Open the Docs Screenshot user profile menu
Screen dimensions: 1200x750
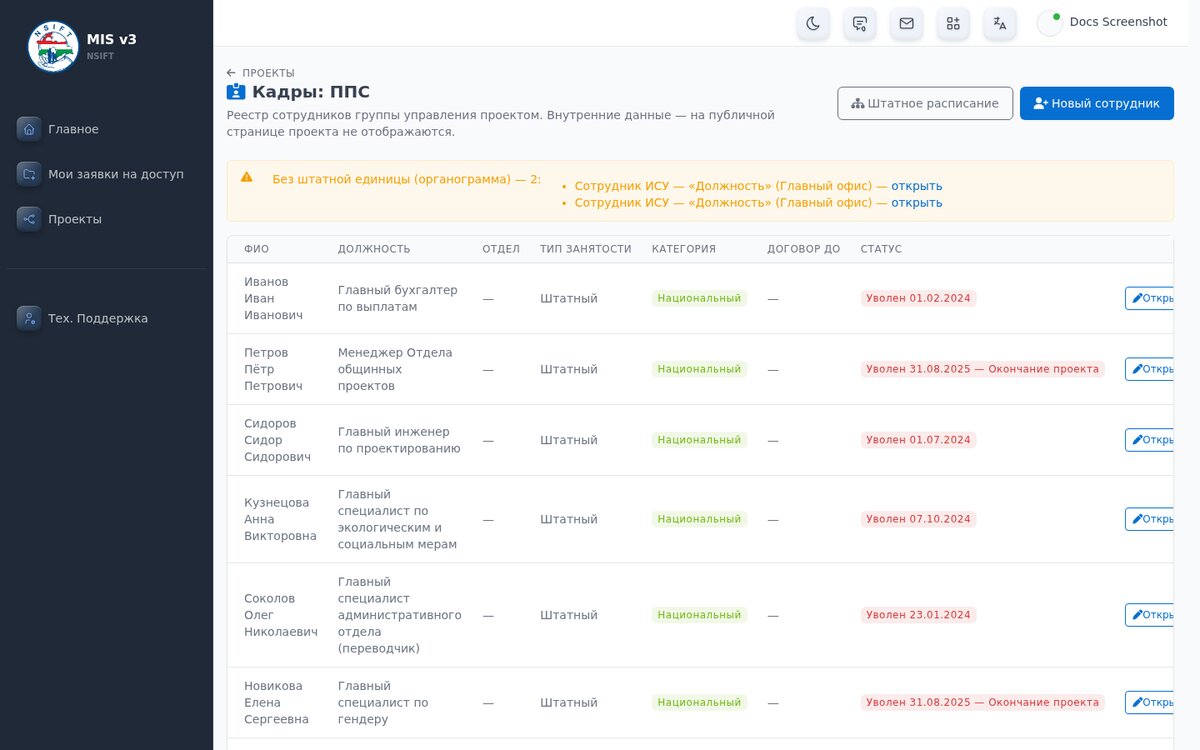tap(1103, 23)
